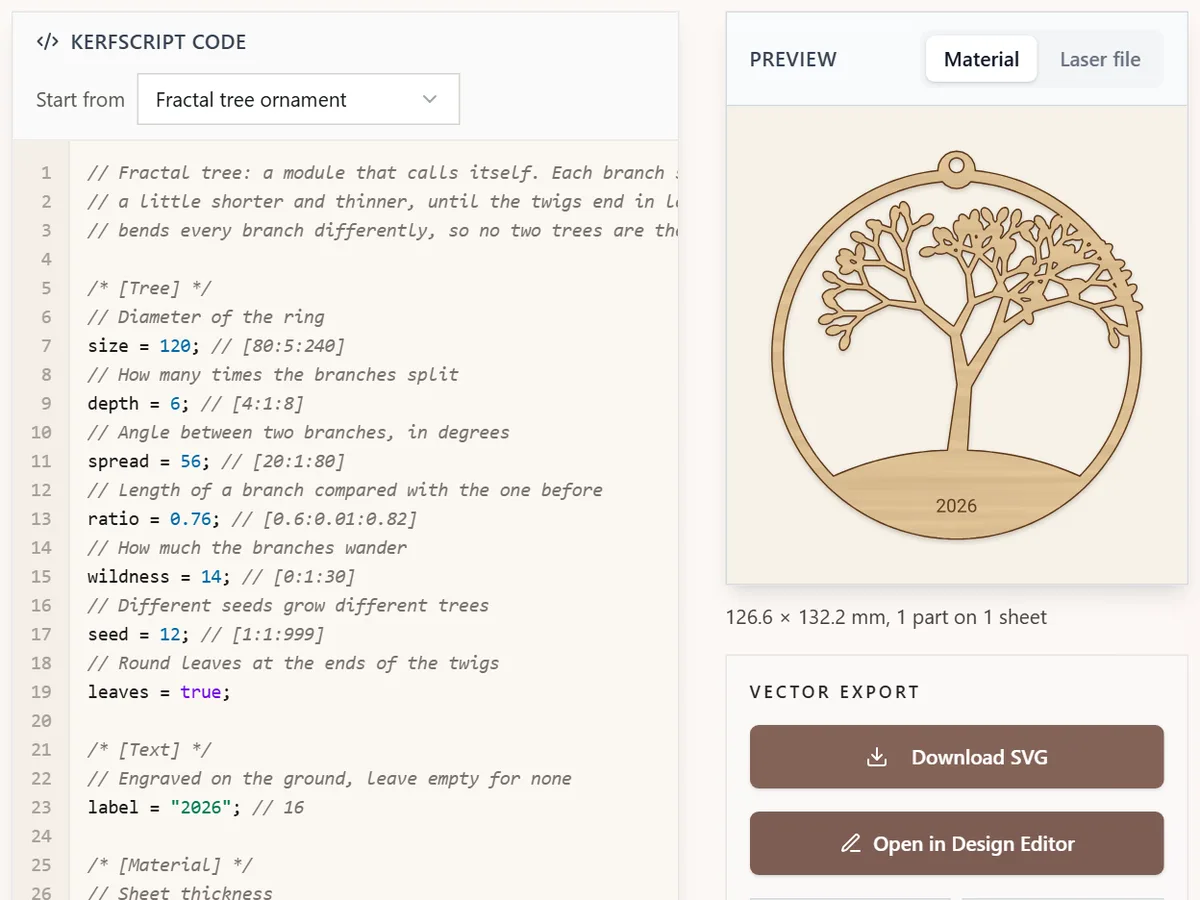Click the /* [Tree] */ section comment
This screenshot has width=1200, height=900.
click(x=149, y=288)
